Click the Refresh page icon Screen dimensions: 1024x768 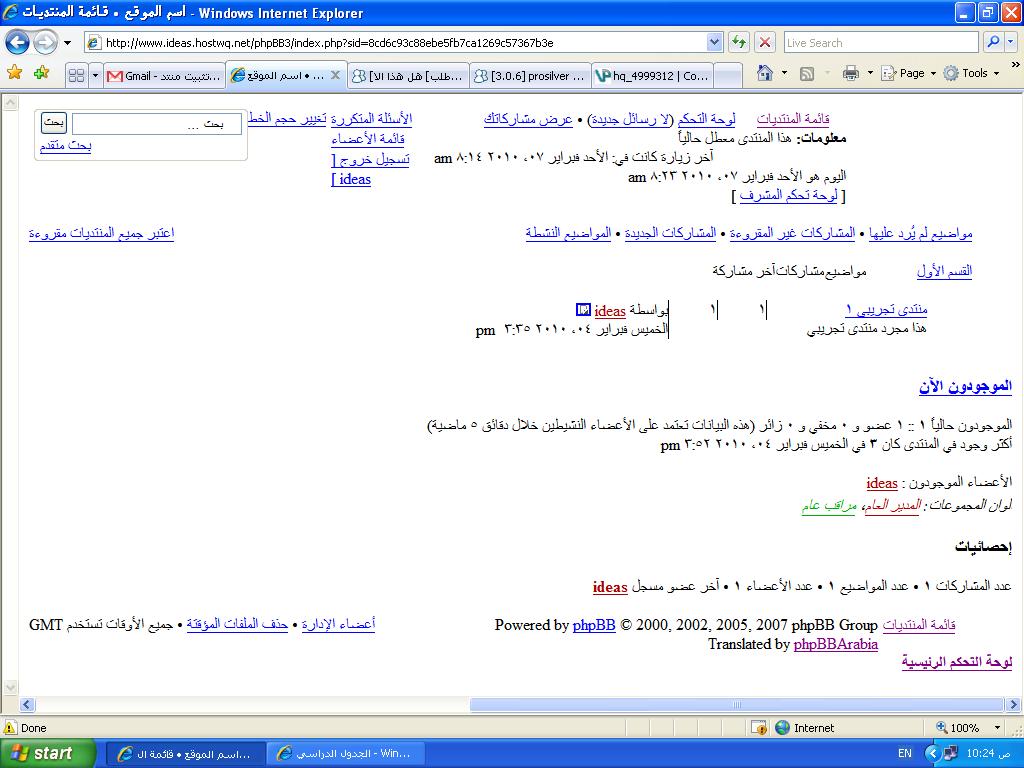pyautogui.click(x=739, y=43)
